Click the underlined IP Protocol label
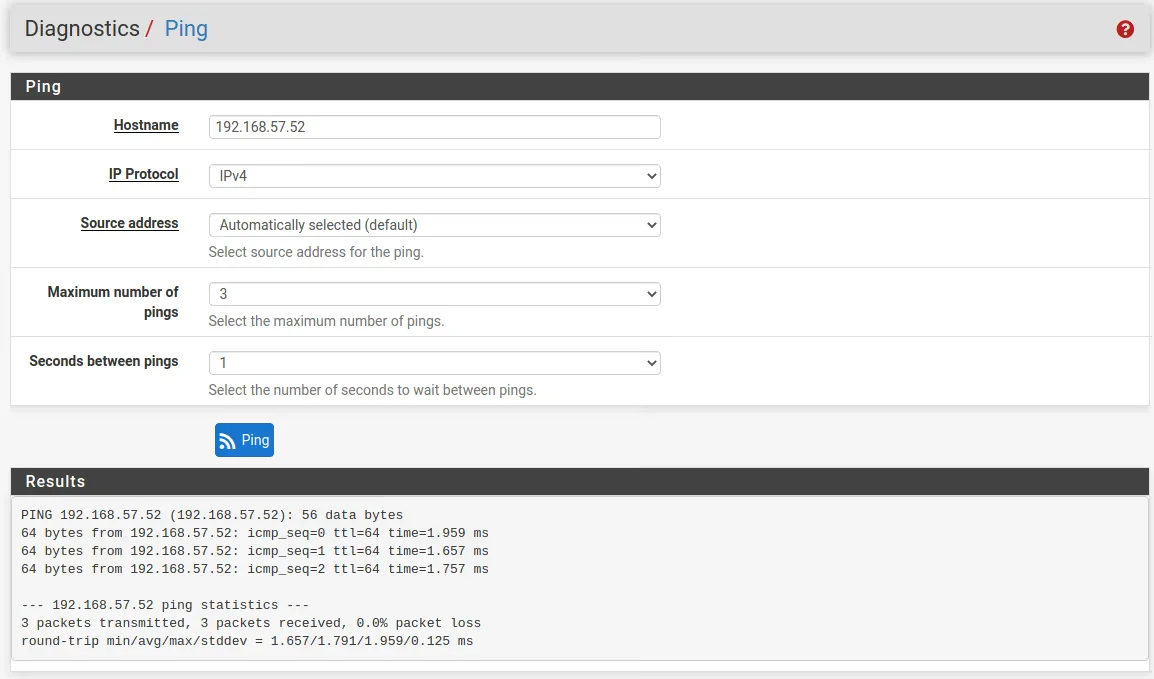Screen dimensions: 1154x679 (x=143, y=174)
